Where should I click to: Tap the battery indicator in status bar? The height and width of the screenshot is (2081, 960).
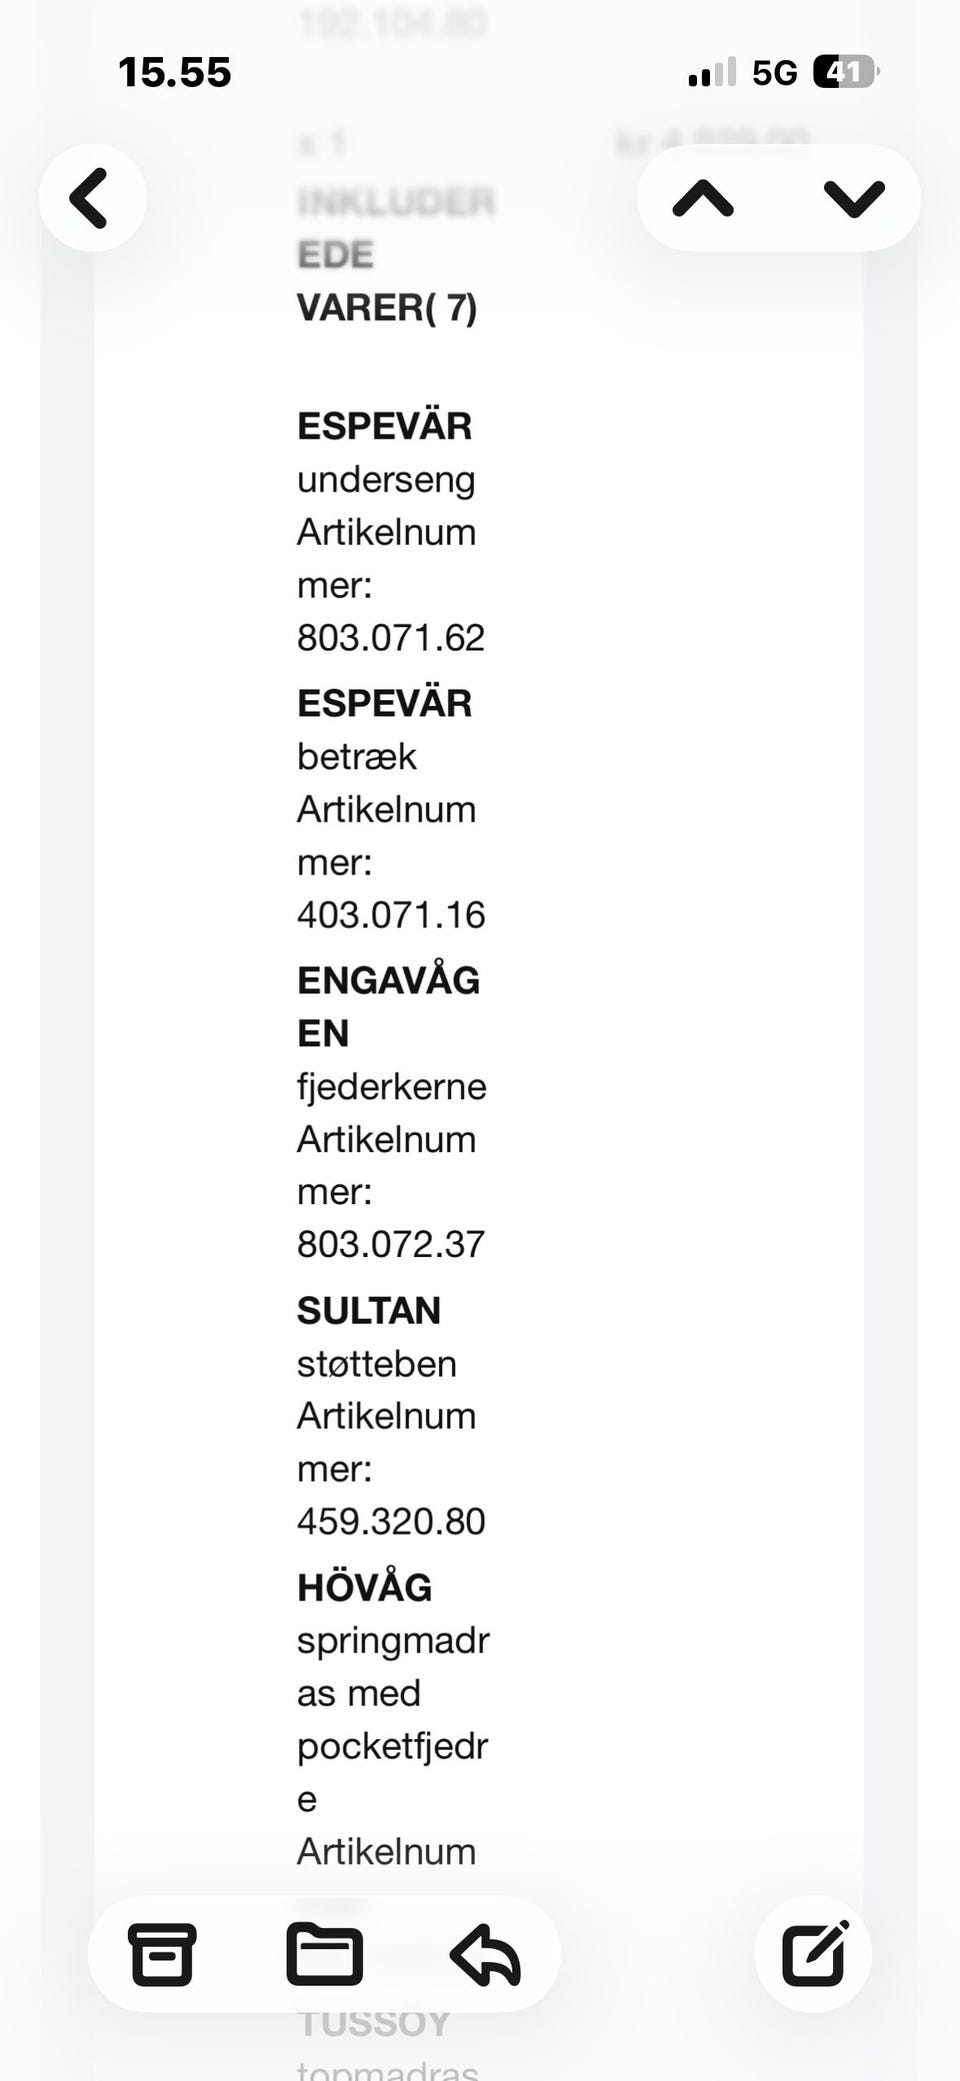[x=845, y=72]
